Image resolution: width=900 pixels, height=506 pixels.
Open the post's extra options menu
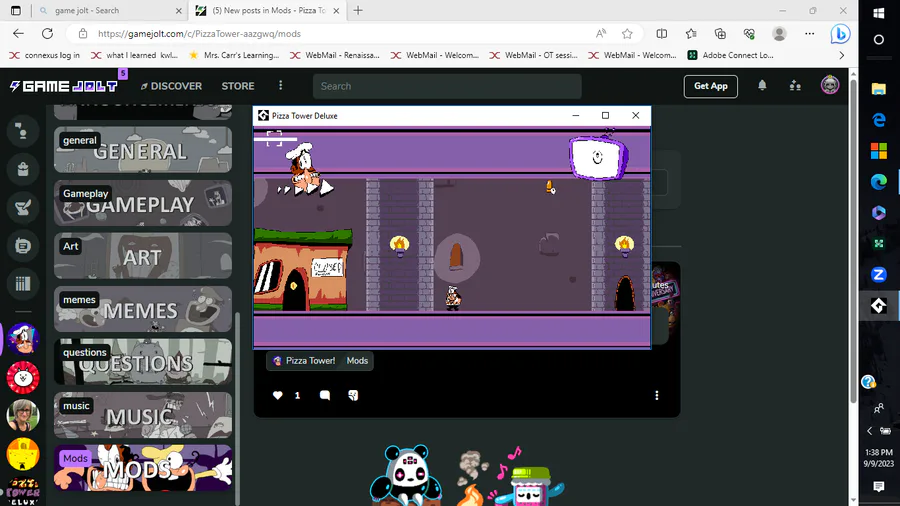click(657, 395)
